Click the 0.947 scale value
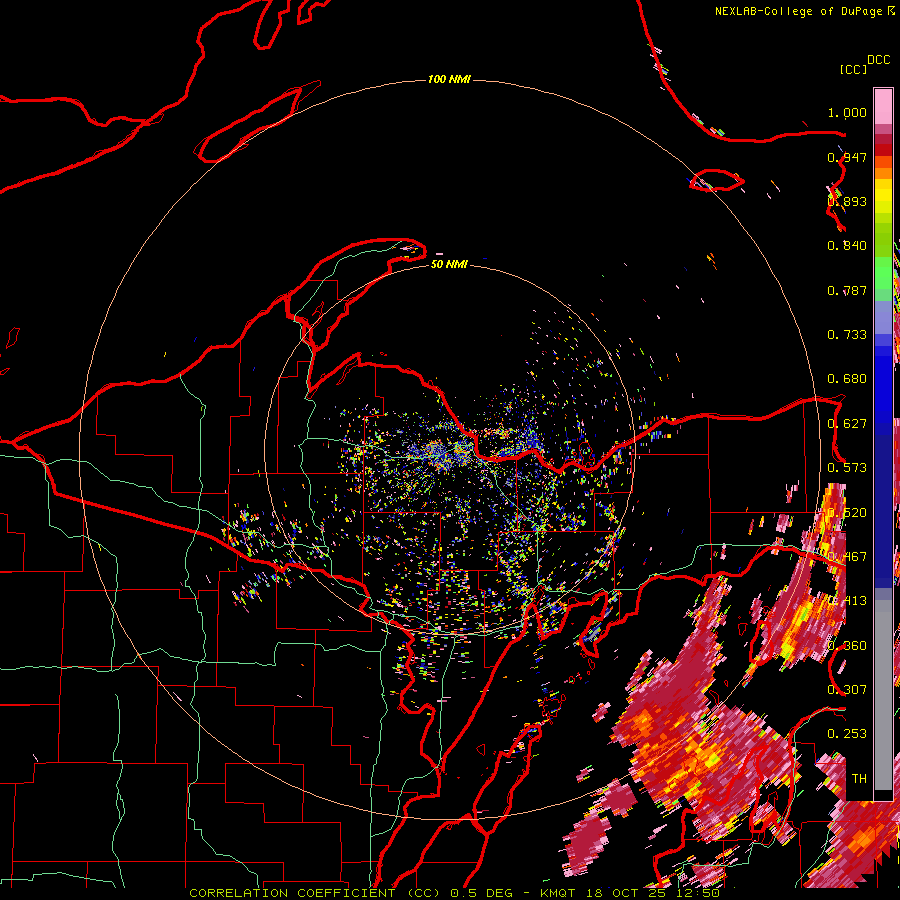The width and height of the screenshot is (900, 900). coord(847,157)
